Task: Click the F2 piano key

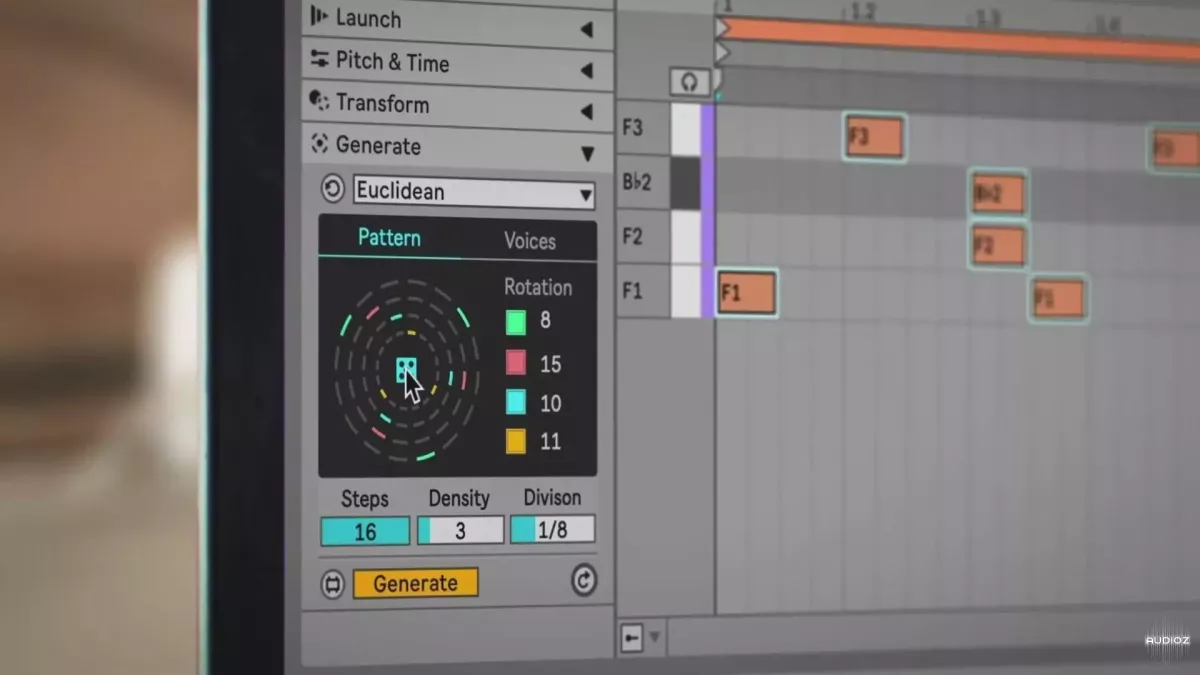Action: (685, 237)
